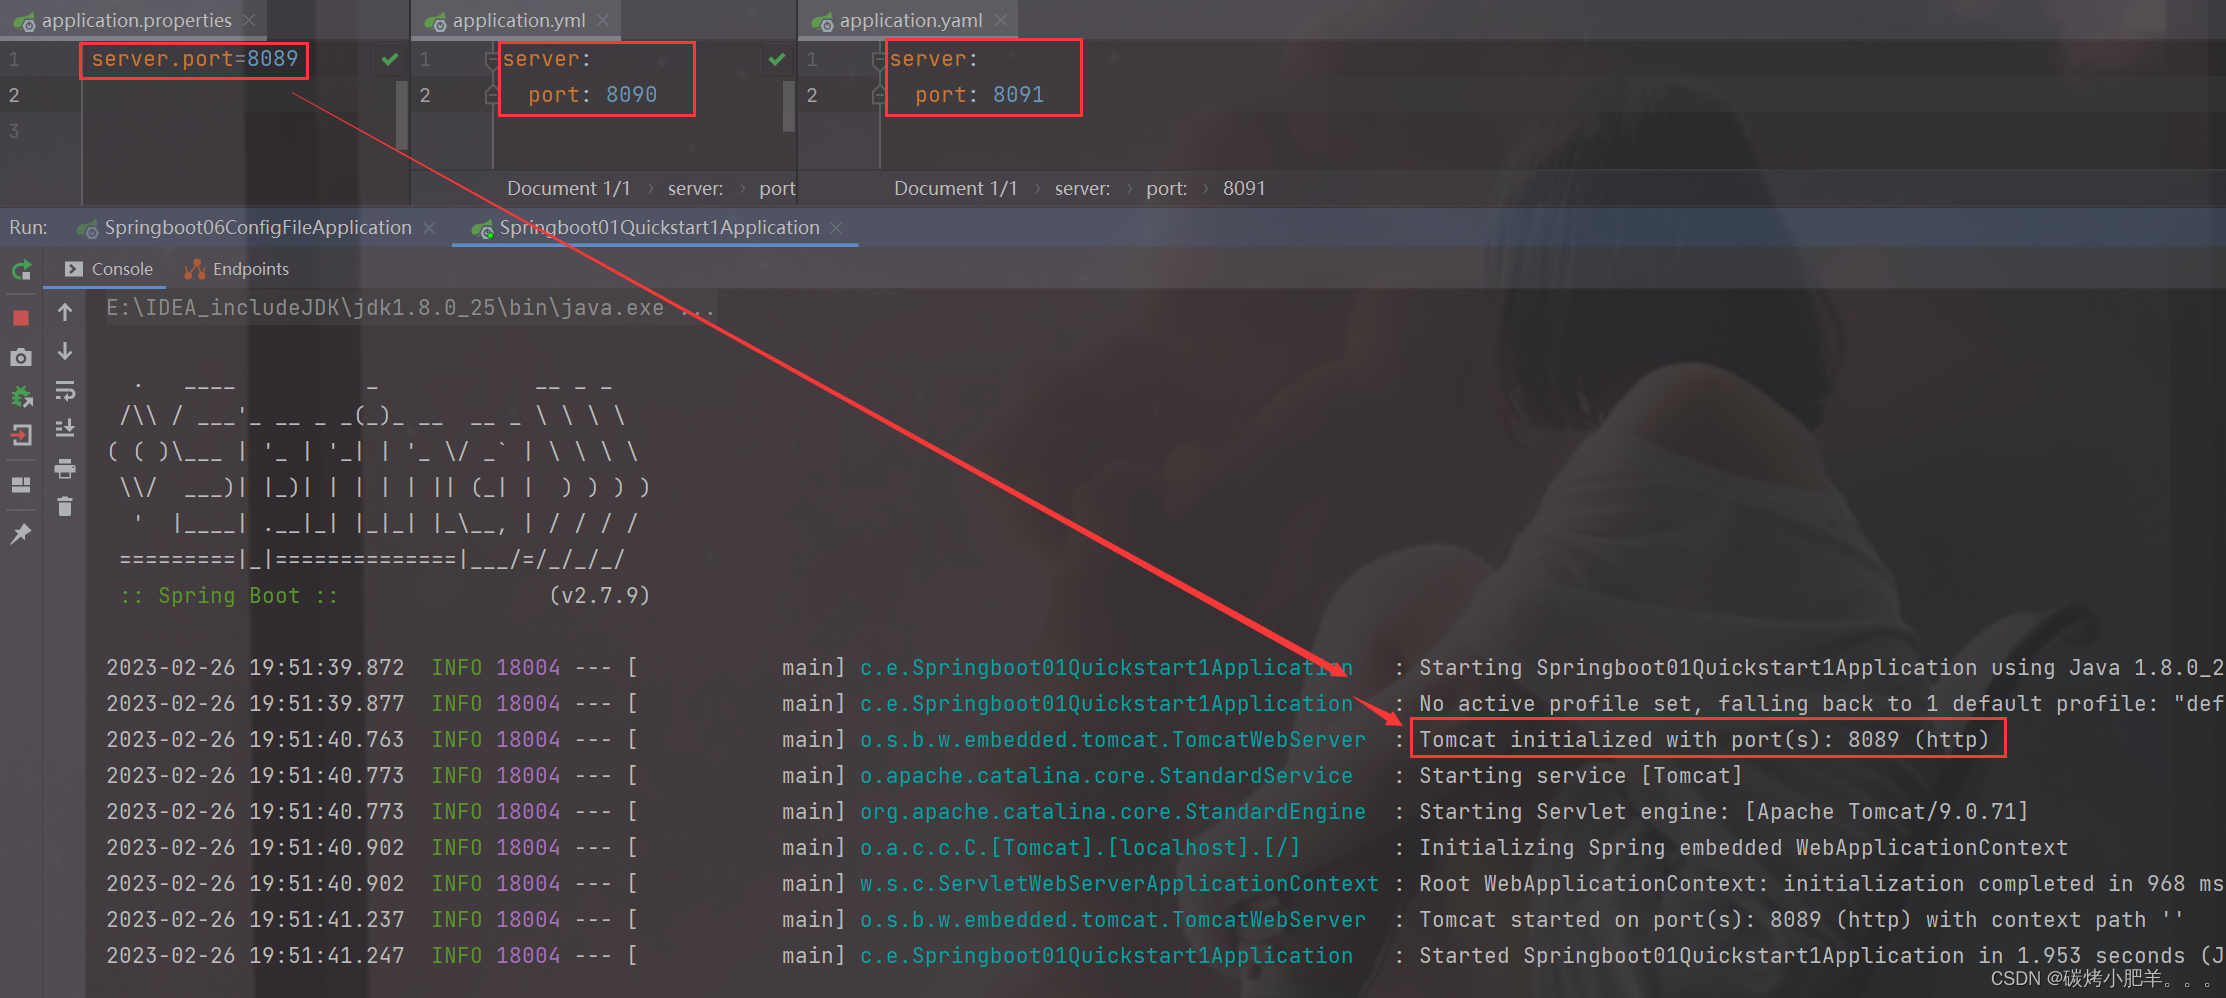Click fold end marker on application.yaml line 2
Viewport: 2226px width, 998px height.
click(878, 95)
